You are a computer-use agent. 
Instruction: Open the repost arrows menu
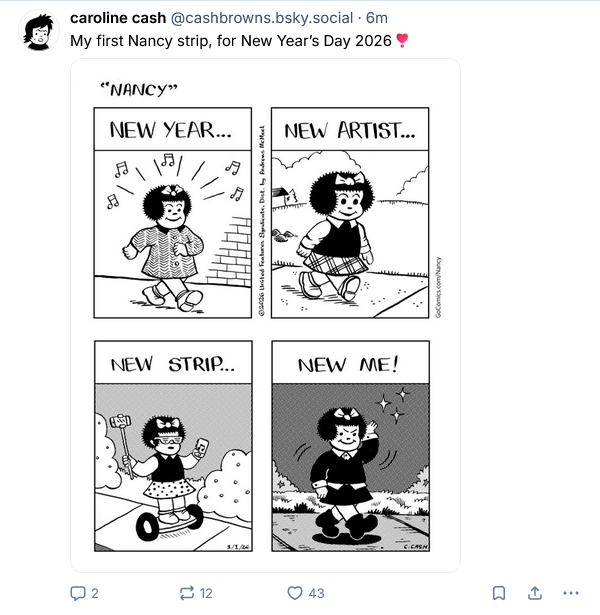tap(186, 593)
